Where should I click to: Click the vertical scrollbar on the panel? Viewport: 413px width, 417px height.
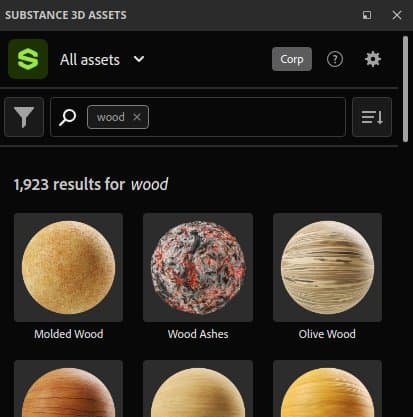405,89
